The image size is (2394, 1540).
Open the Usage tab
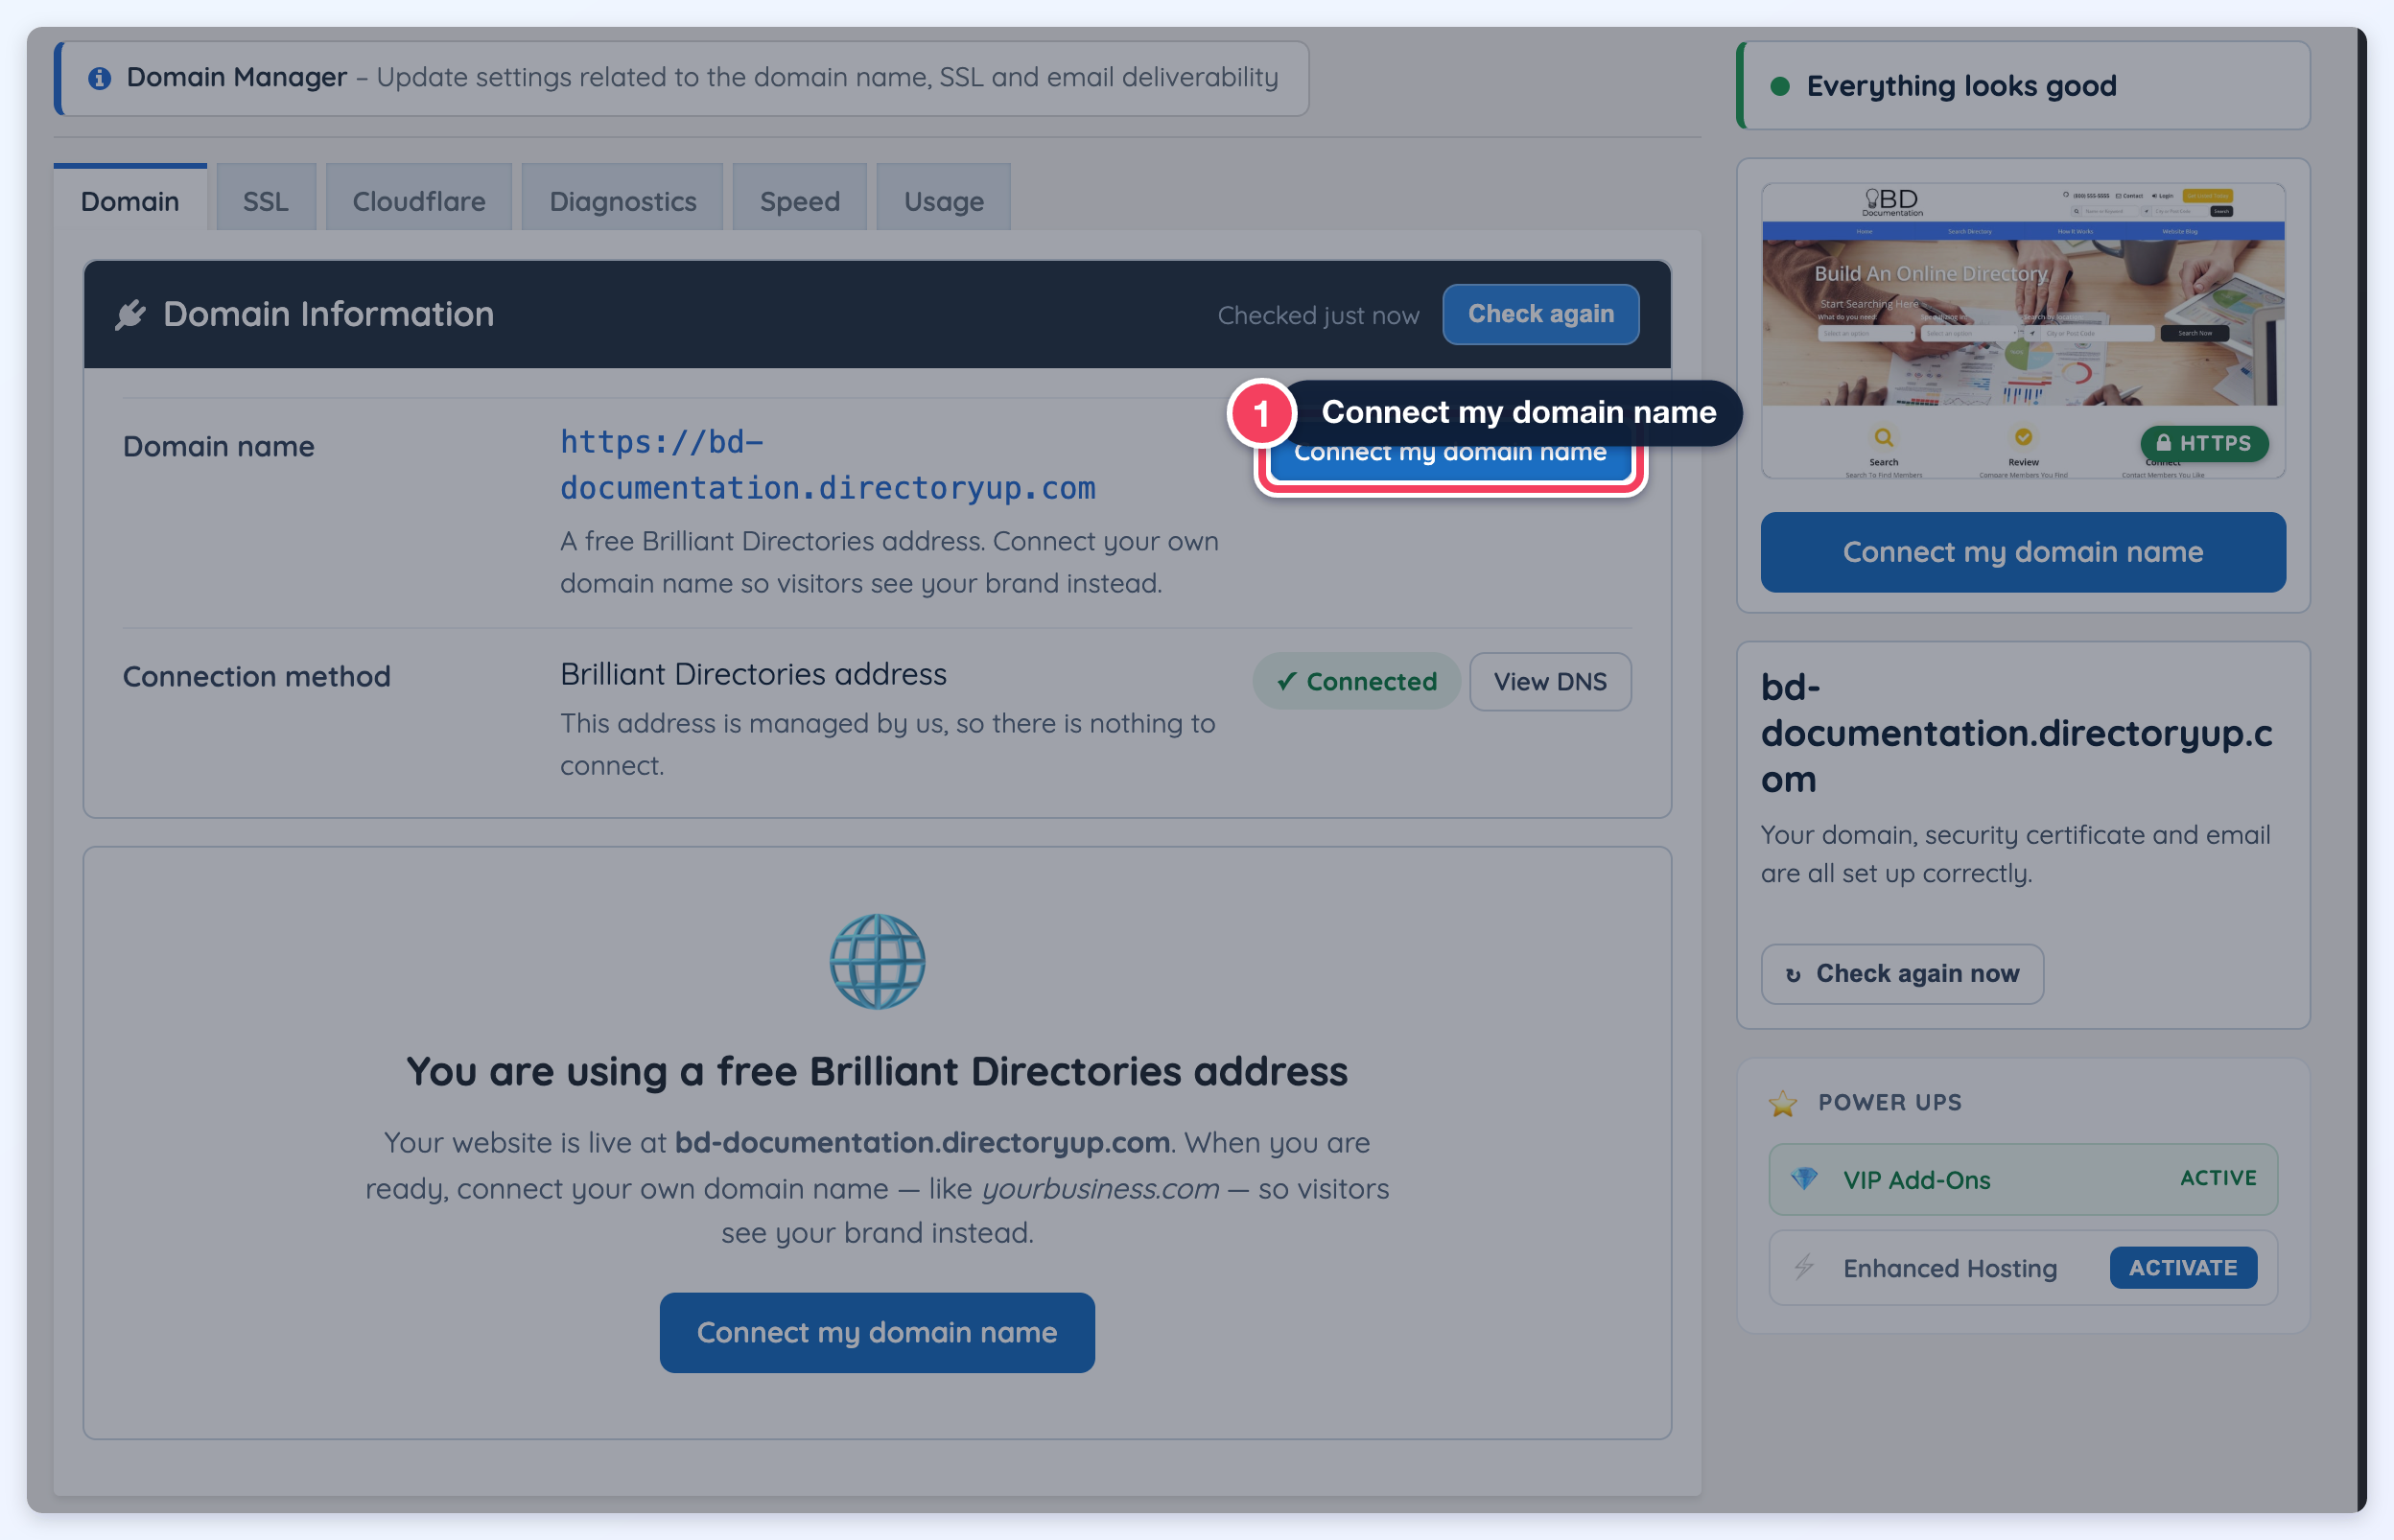(x=943, y=199)
